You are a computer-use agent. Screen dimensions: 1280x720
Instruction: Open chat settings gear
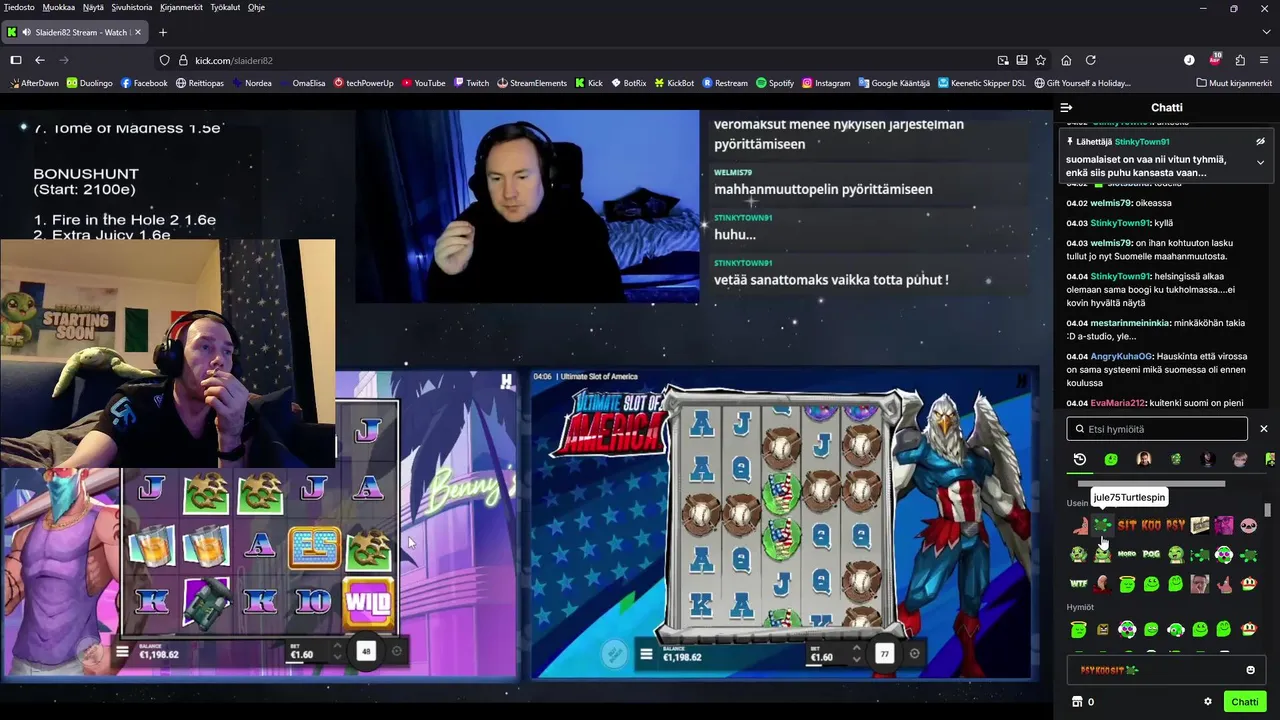tap(1208, 702)
